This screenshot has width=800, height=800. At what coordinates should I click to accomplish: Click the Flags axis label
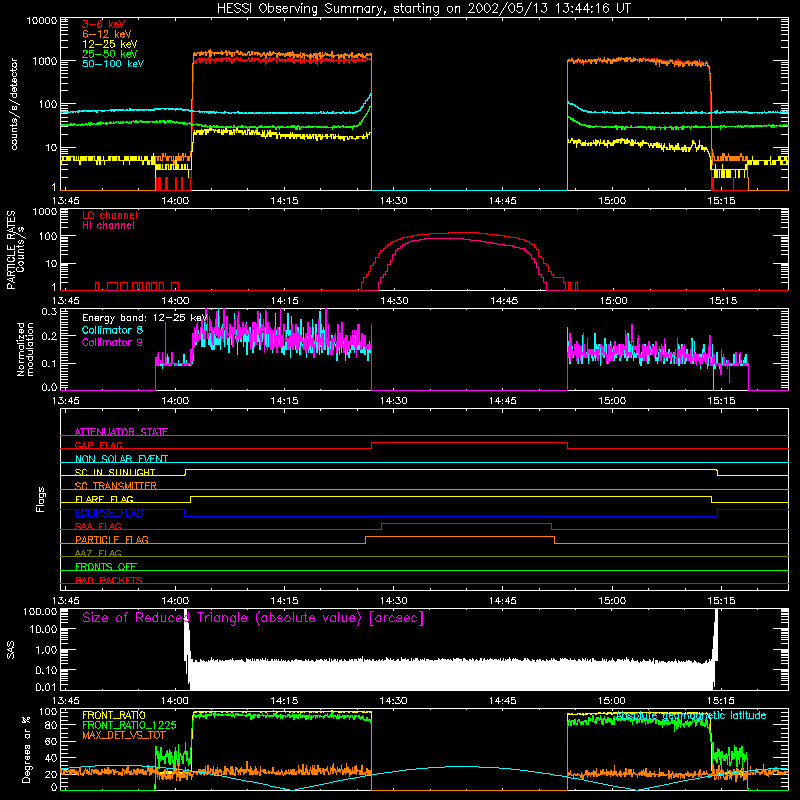coord(41,499)
